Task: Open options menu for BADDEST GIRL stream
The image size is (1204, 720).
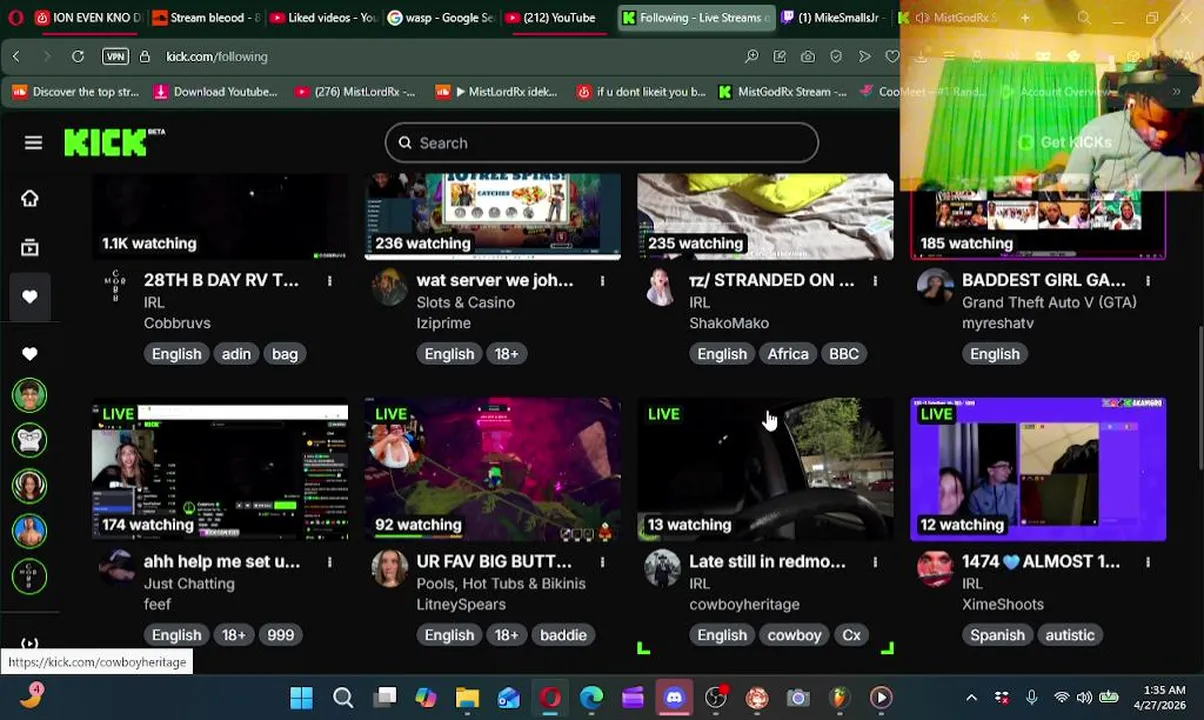Action: click(x=1148, y=281)
